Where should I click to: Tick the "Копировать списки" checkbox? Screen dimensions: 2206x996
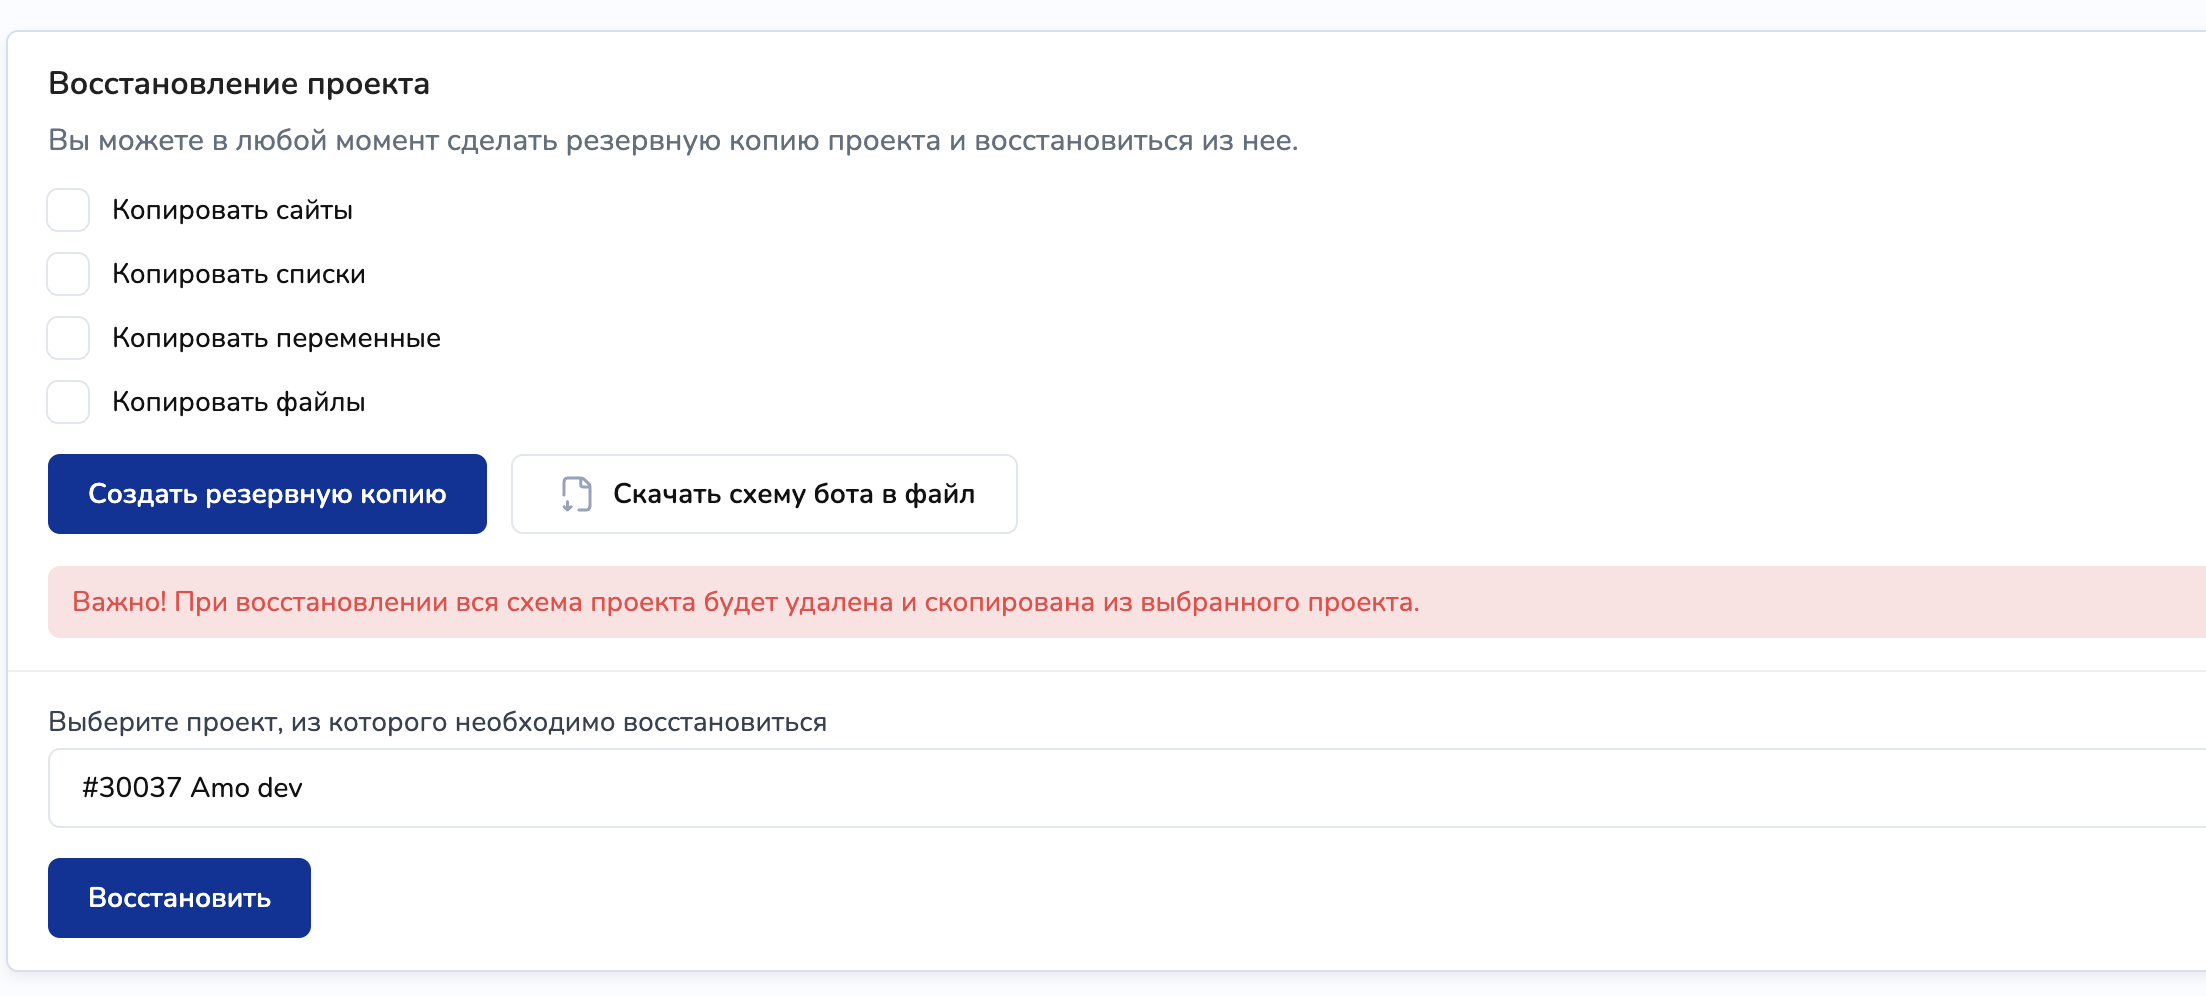[68, 274]
